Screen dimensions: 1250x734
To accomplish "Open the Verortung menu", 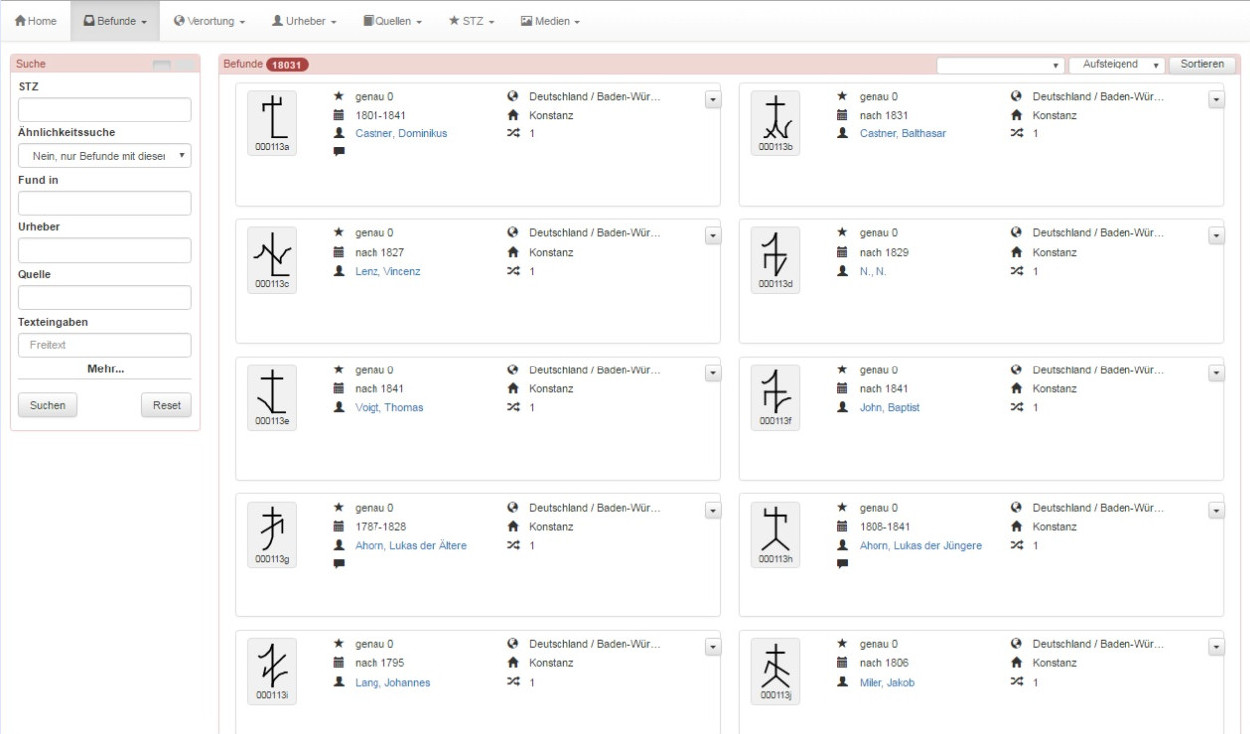I will coord(209,21).
